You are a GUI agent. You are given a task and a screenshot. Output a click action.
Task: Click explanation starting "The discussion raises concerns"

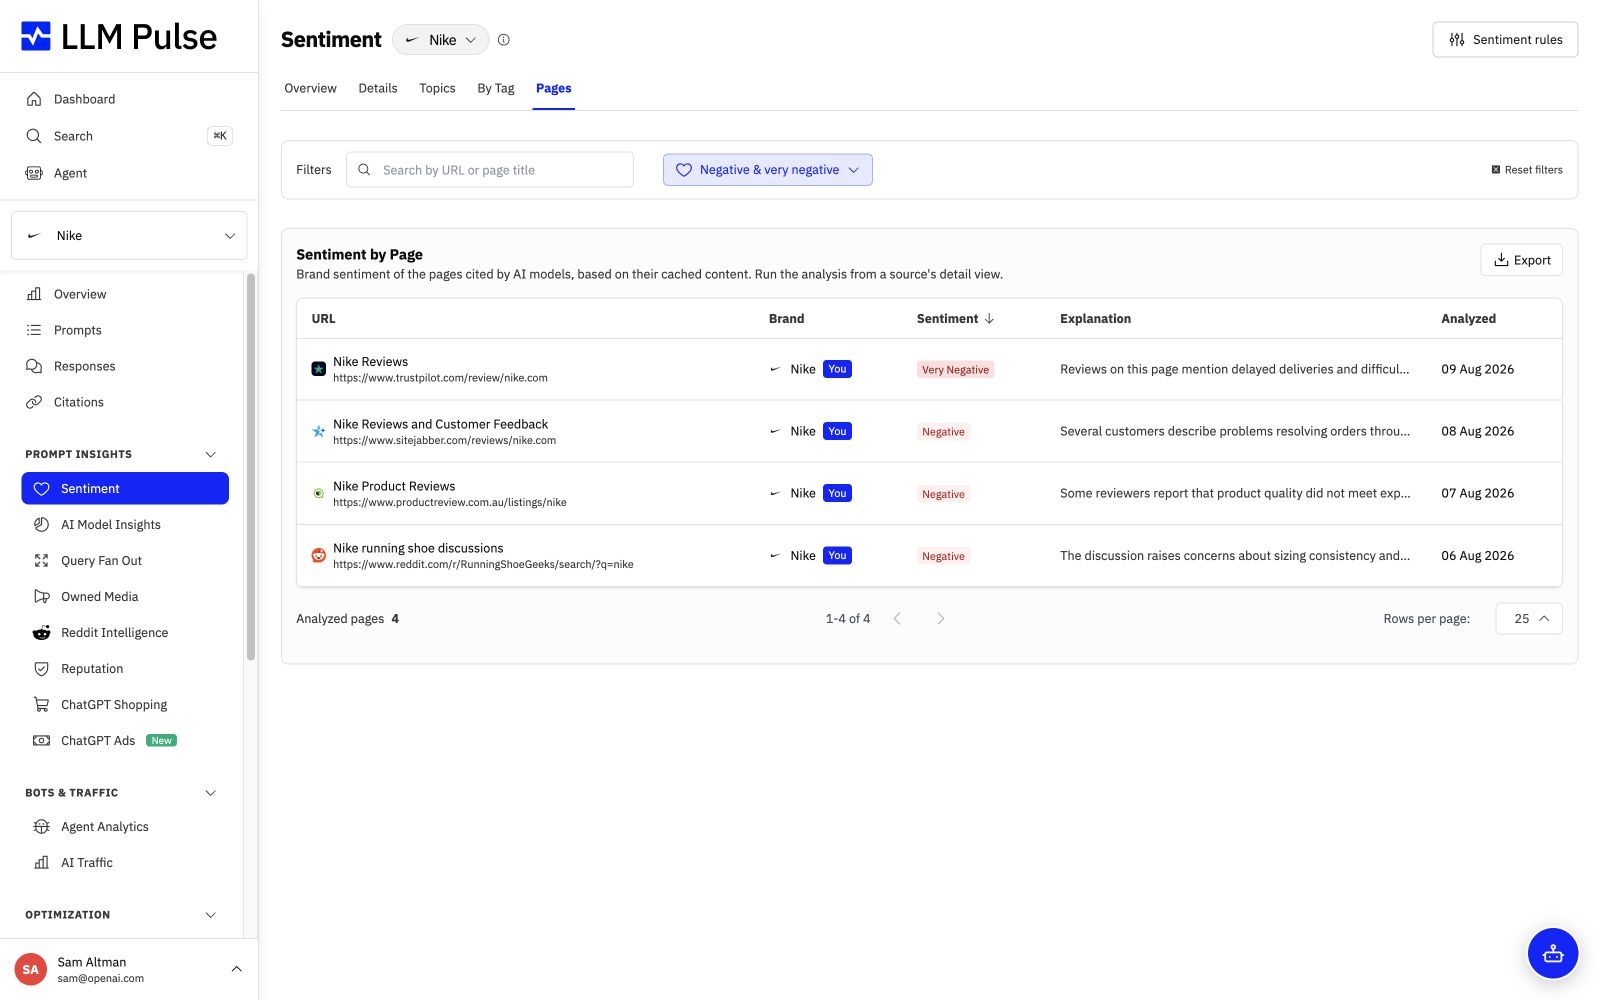[1235, 555]
